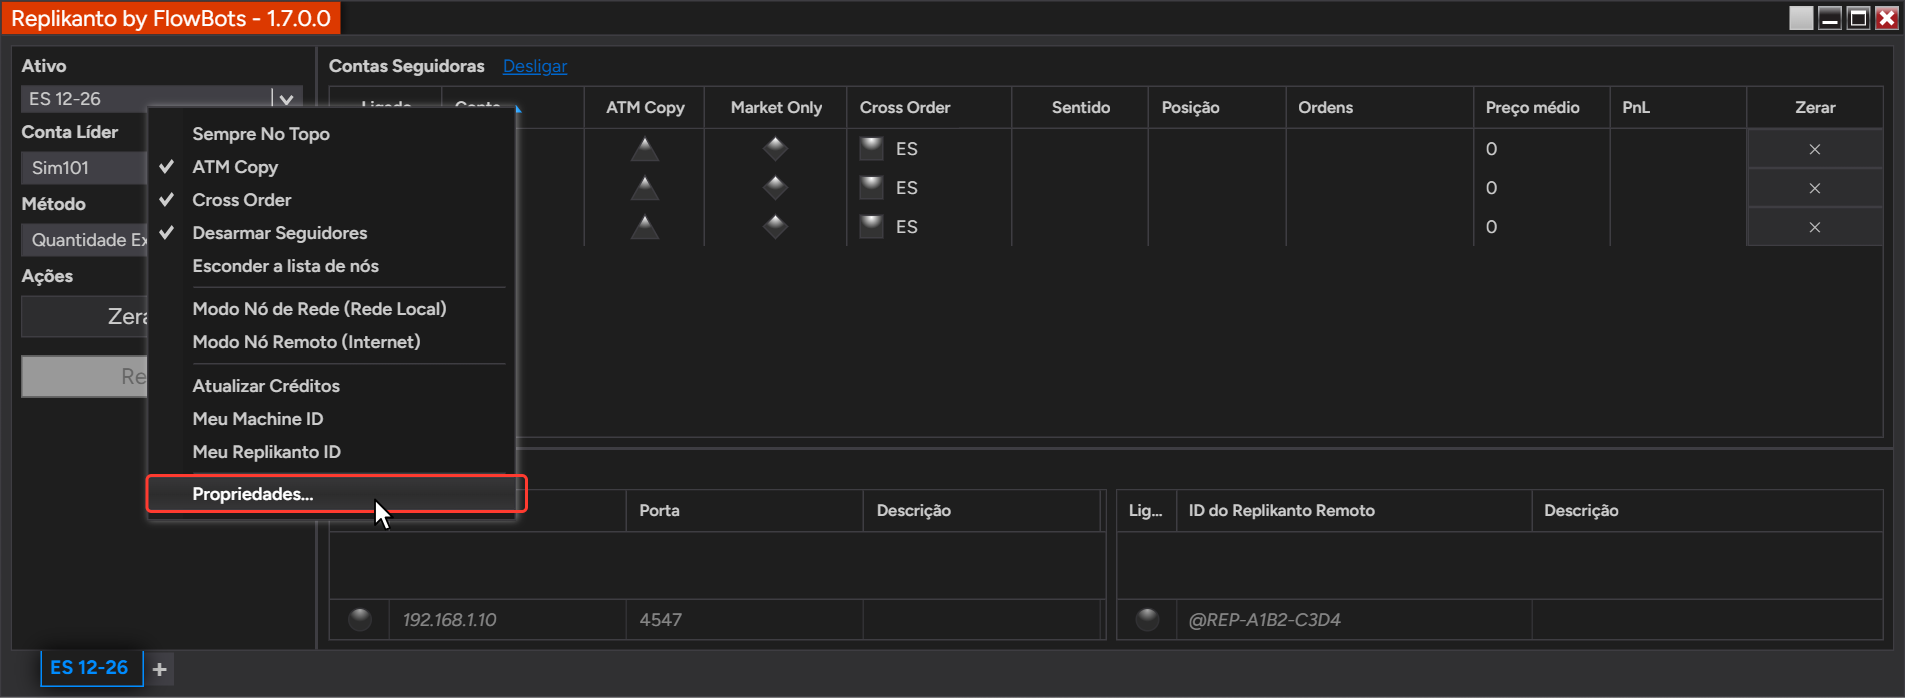1905x698 pixels.
Task: Select Sempre No Topo menu option
Action: pos(331,134)
